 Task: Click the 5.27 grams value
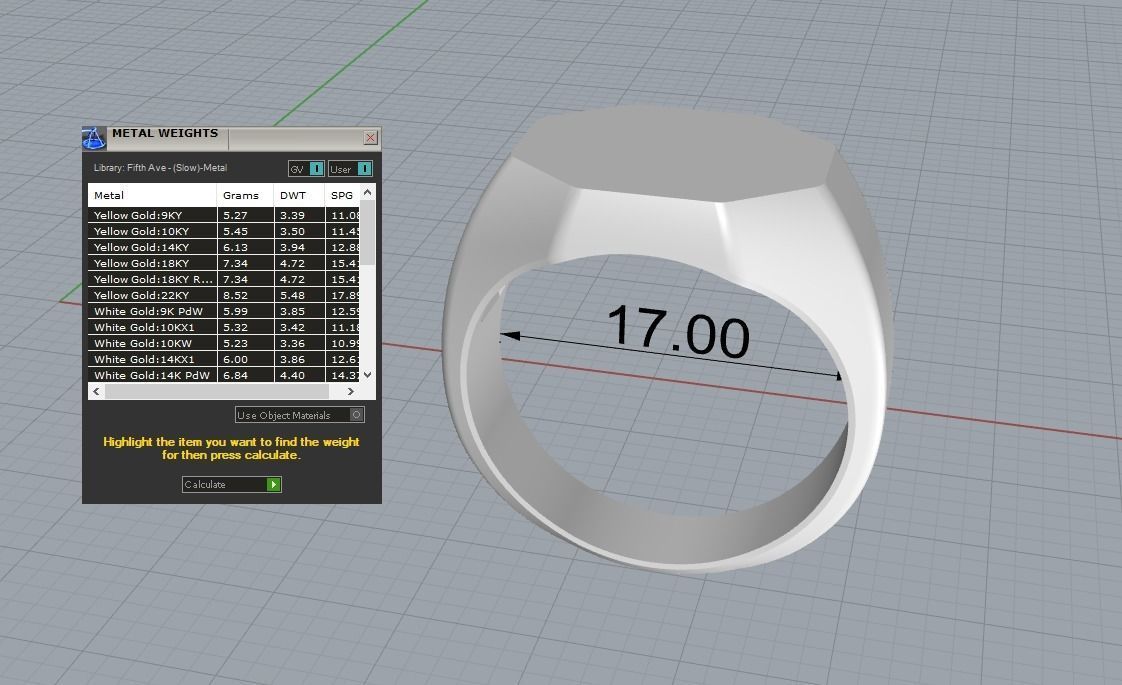[x=235, y=215]
